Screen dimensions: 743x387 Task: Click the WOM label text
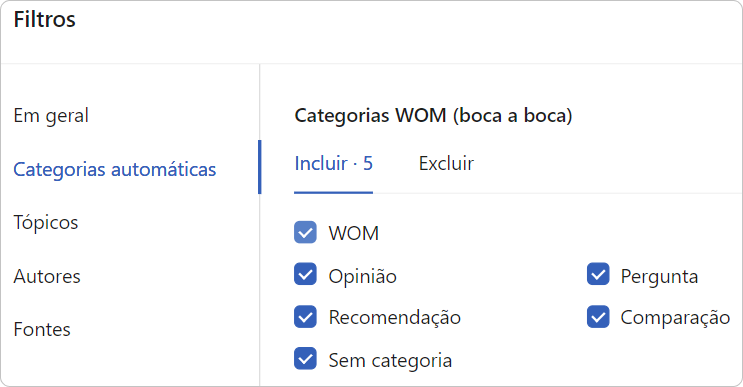coord(353,234)
